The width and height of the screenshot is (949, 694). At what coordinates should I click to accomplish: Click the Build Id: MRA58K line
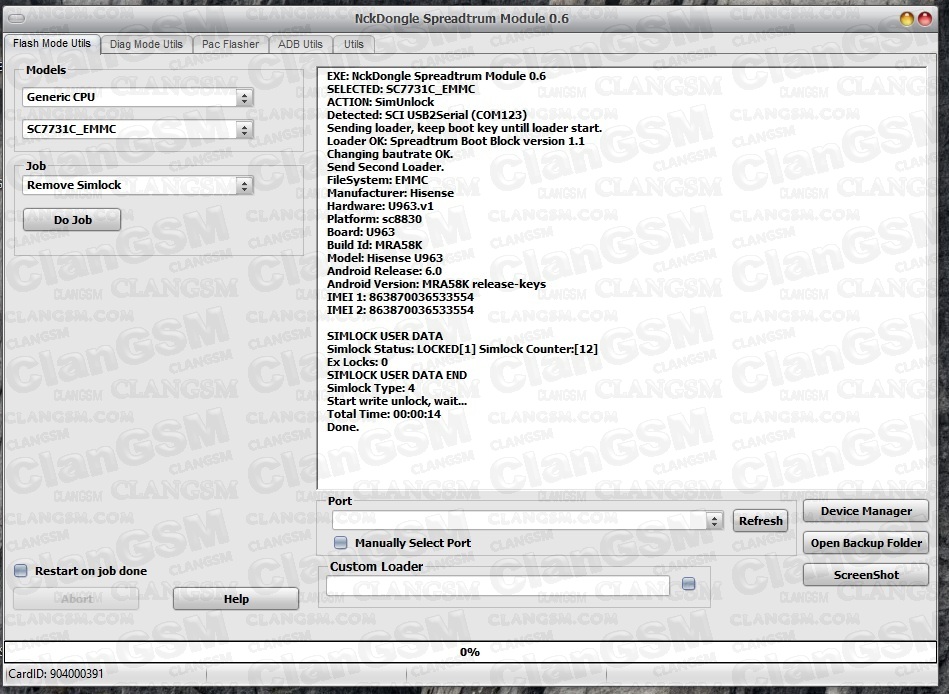[x=375, y=245]
